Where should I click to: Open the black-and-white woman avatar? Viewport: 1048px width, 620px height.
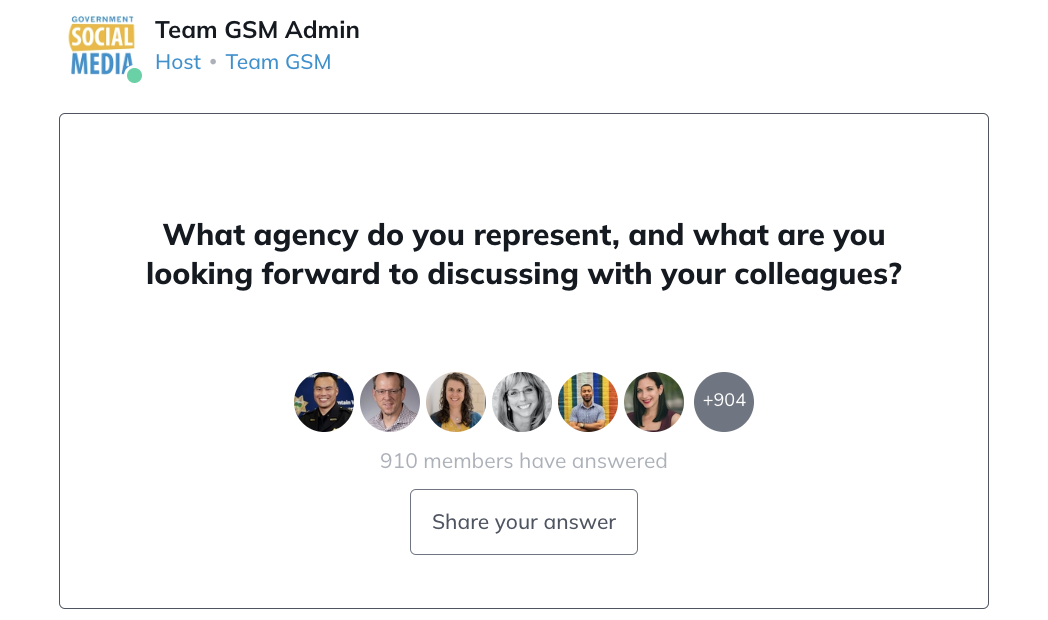[522, 402]
